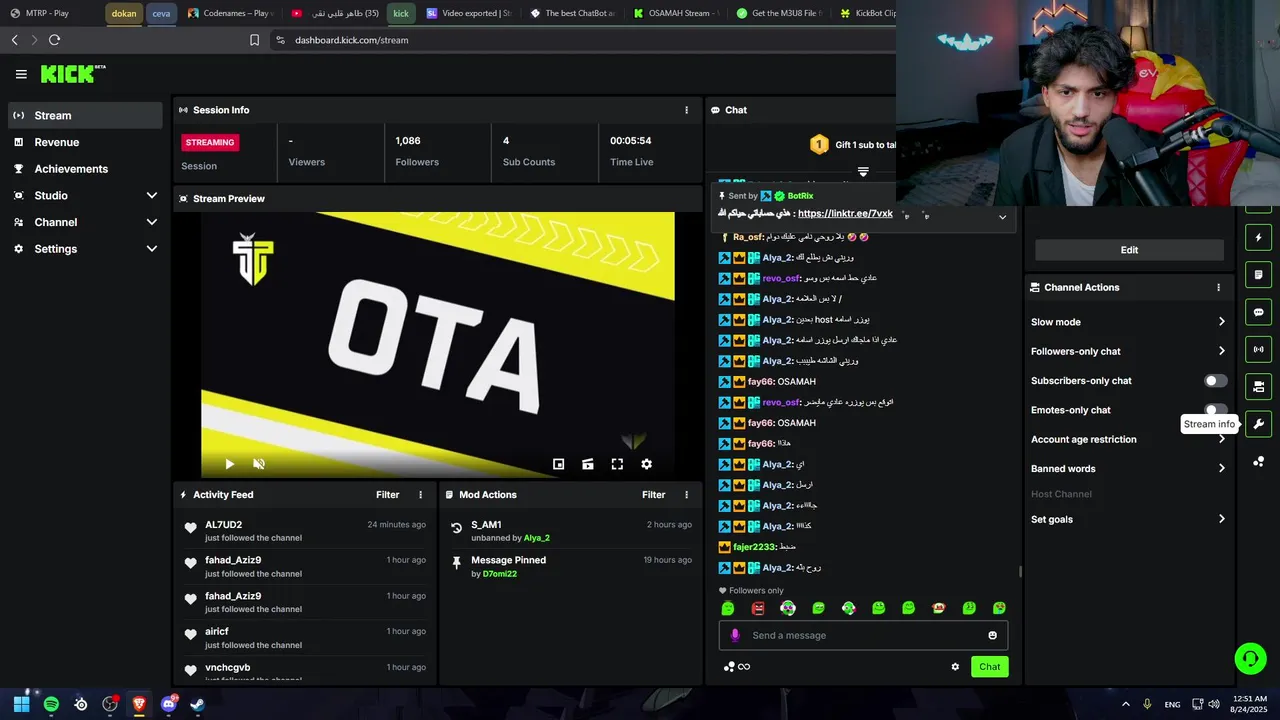
Task: Click the wrench Stream info sidebar icon
Action: [1258, 424]
